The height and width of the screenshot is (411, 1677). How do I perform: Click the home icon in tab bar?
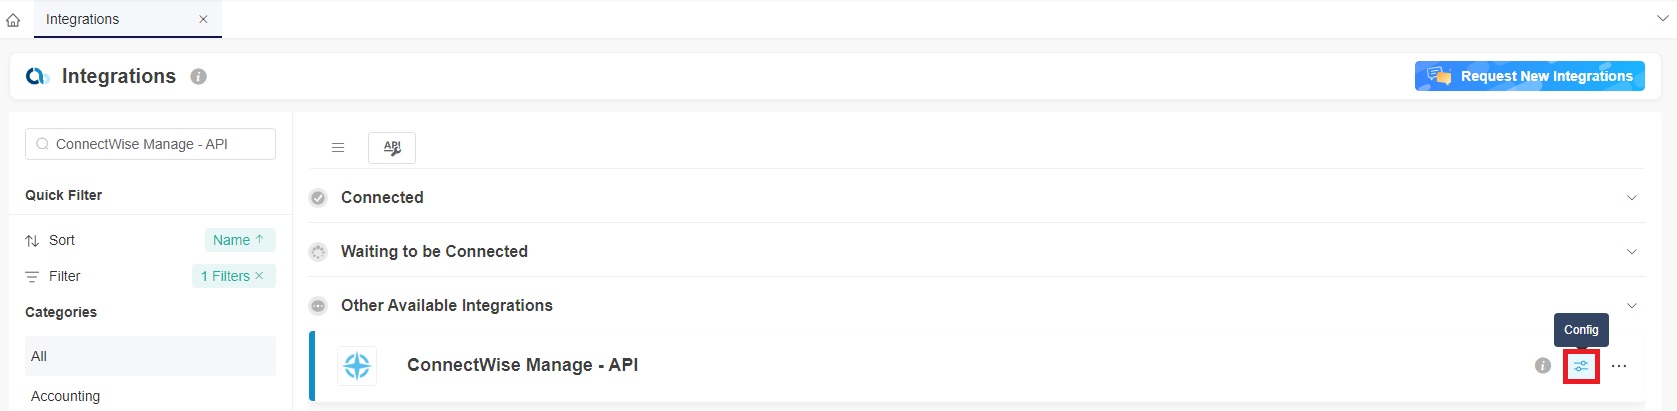(x=13, y=20)
